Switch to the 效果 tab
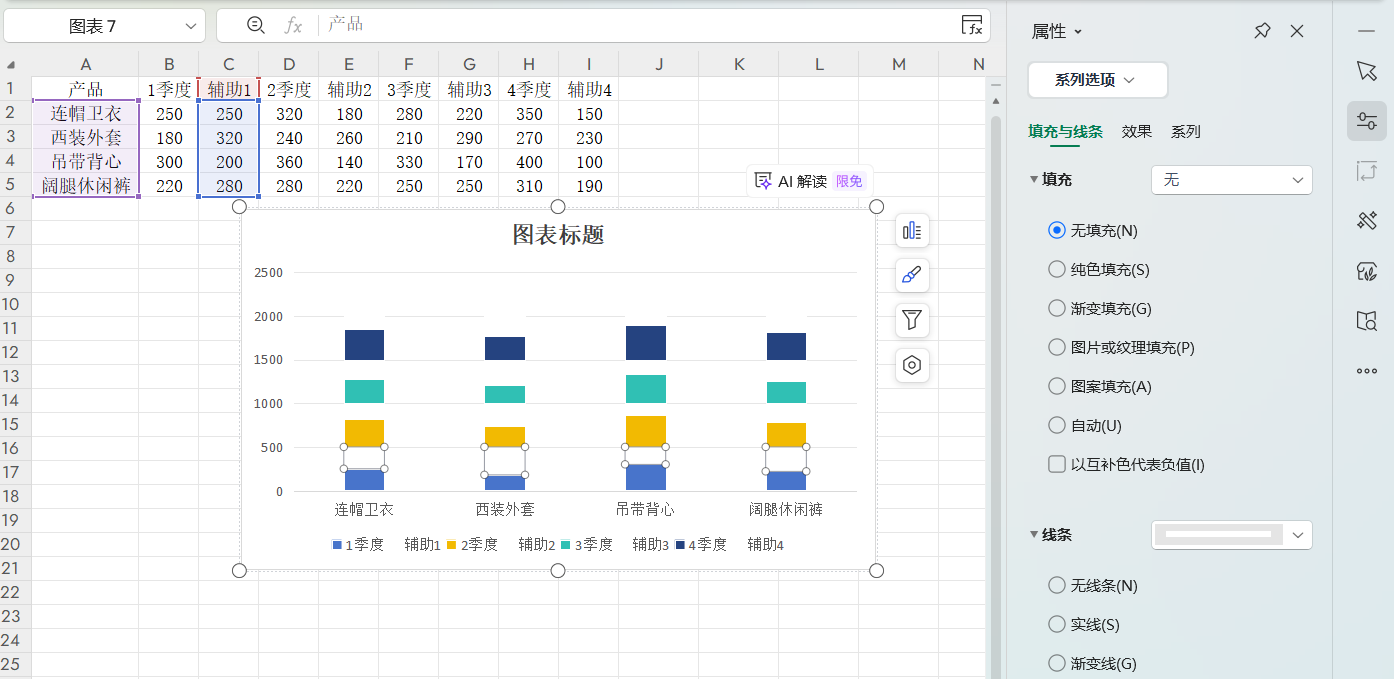 [x=1136, y=131]
